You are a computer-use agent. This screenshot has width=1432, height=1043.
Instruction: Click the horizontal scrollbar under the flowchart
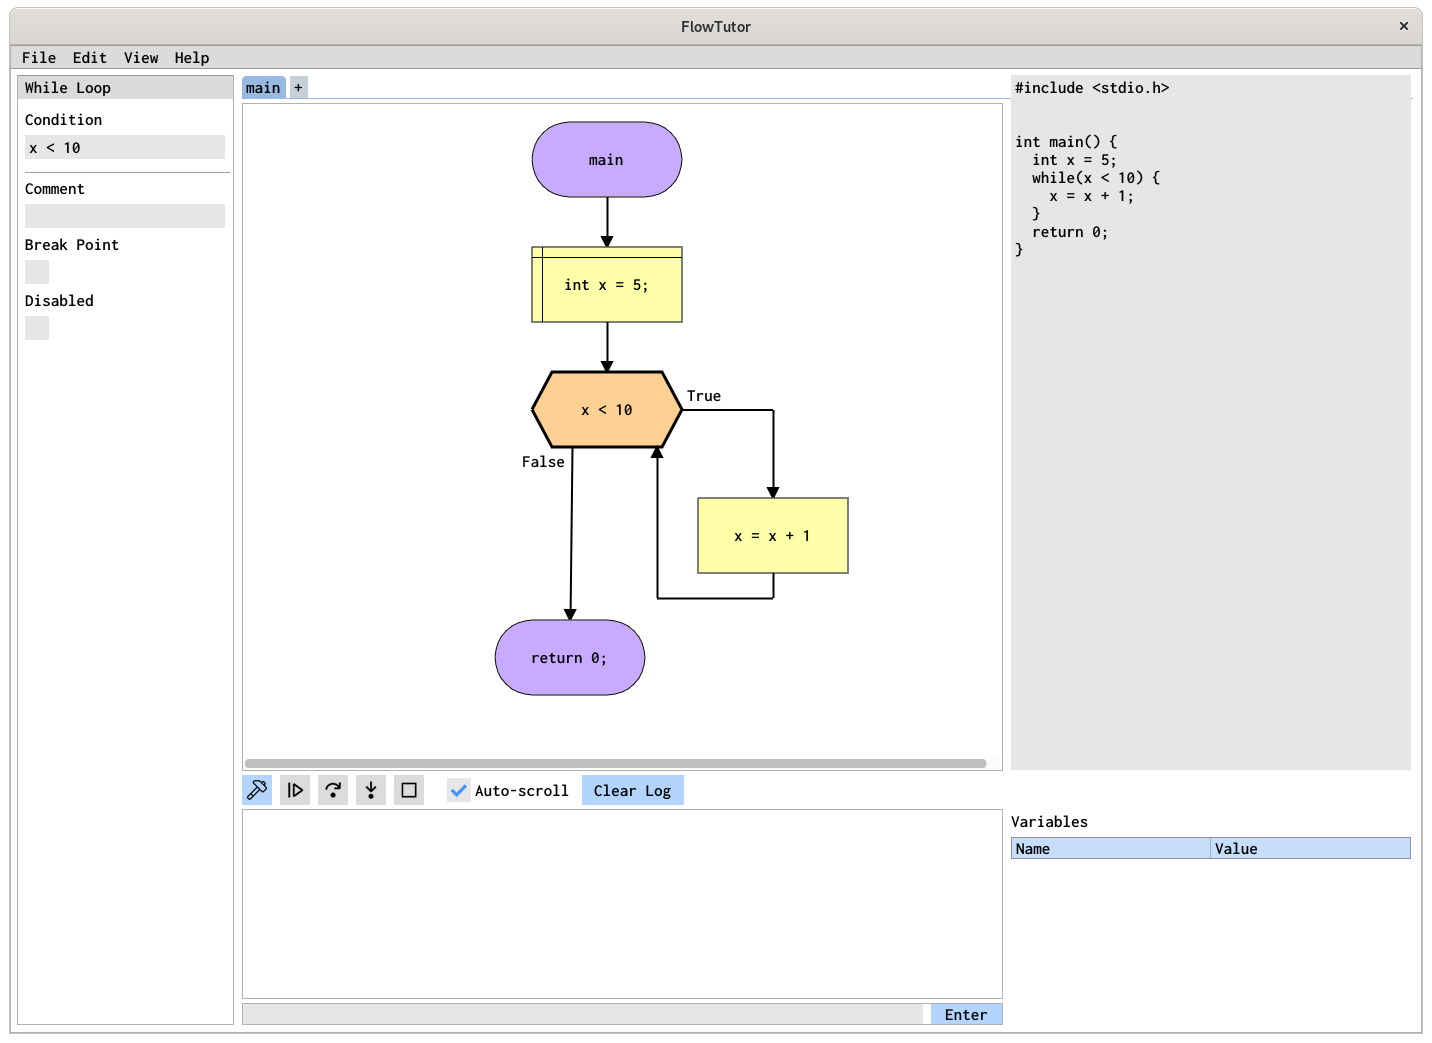[615, 763]
